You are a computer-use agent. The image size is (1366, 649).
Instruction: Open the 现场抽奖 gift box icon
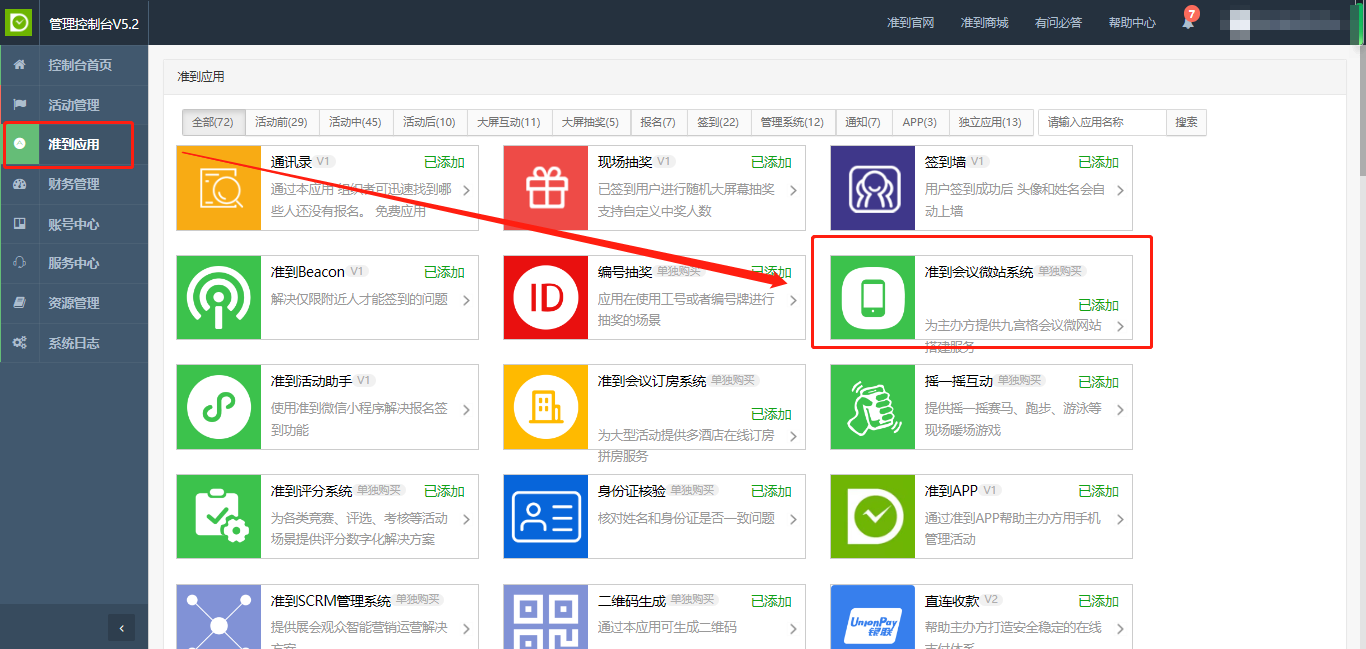545,188
